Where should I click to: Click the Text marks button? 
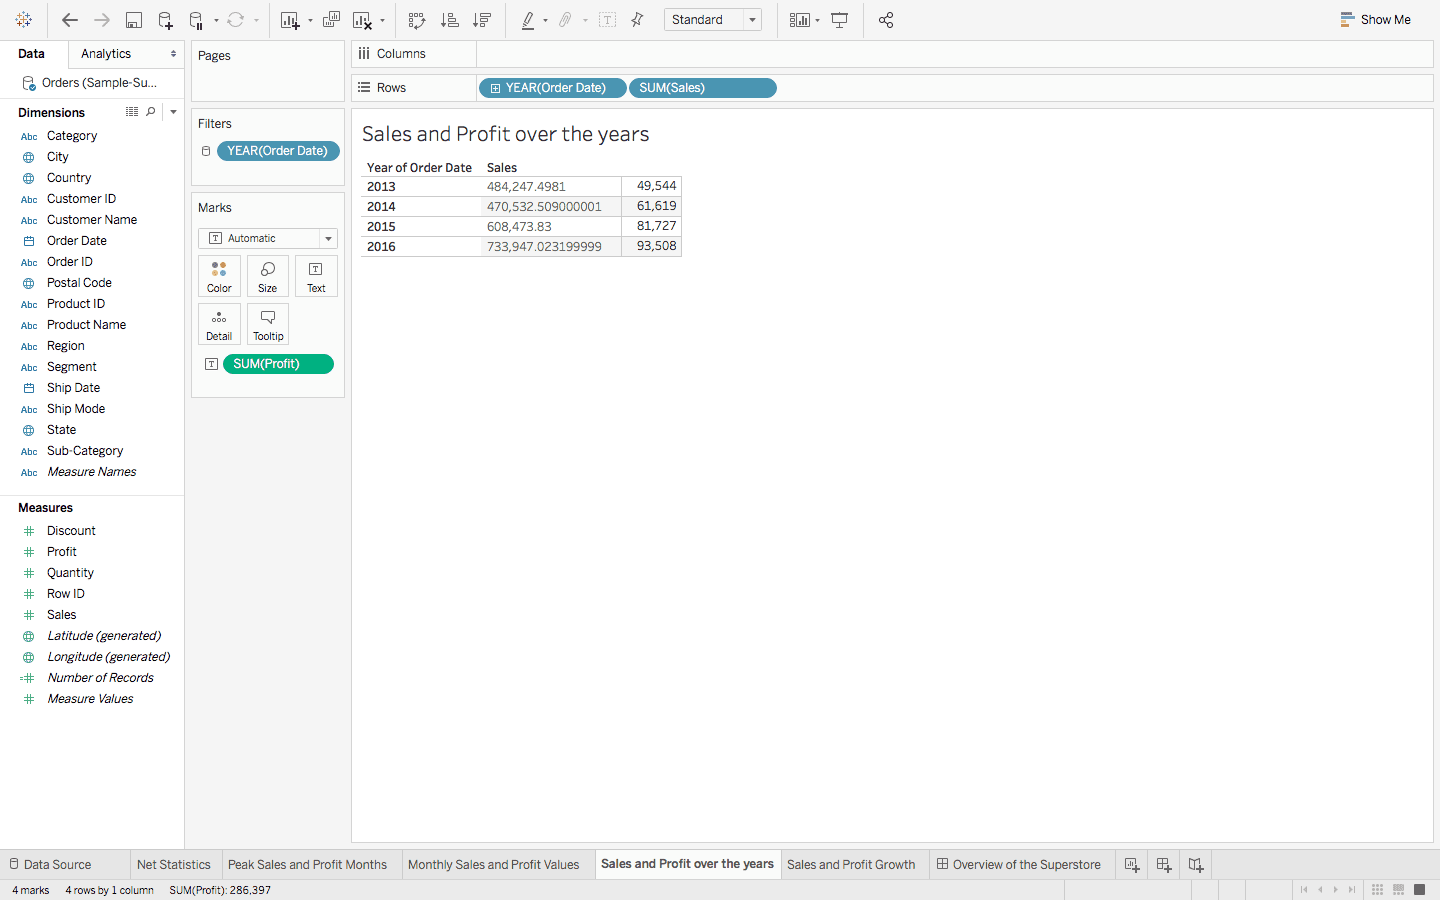(316, 276)
